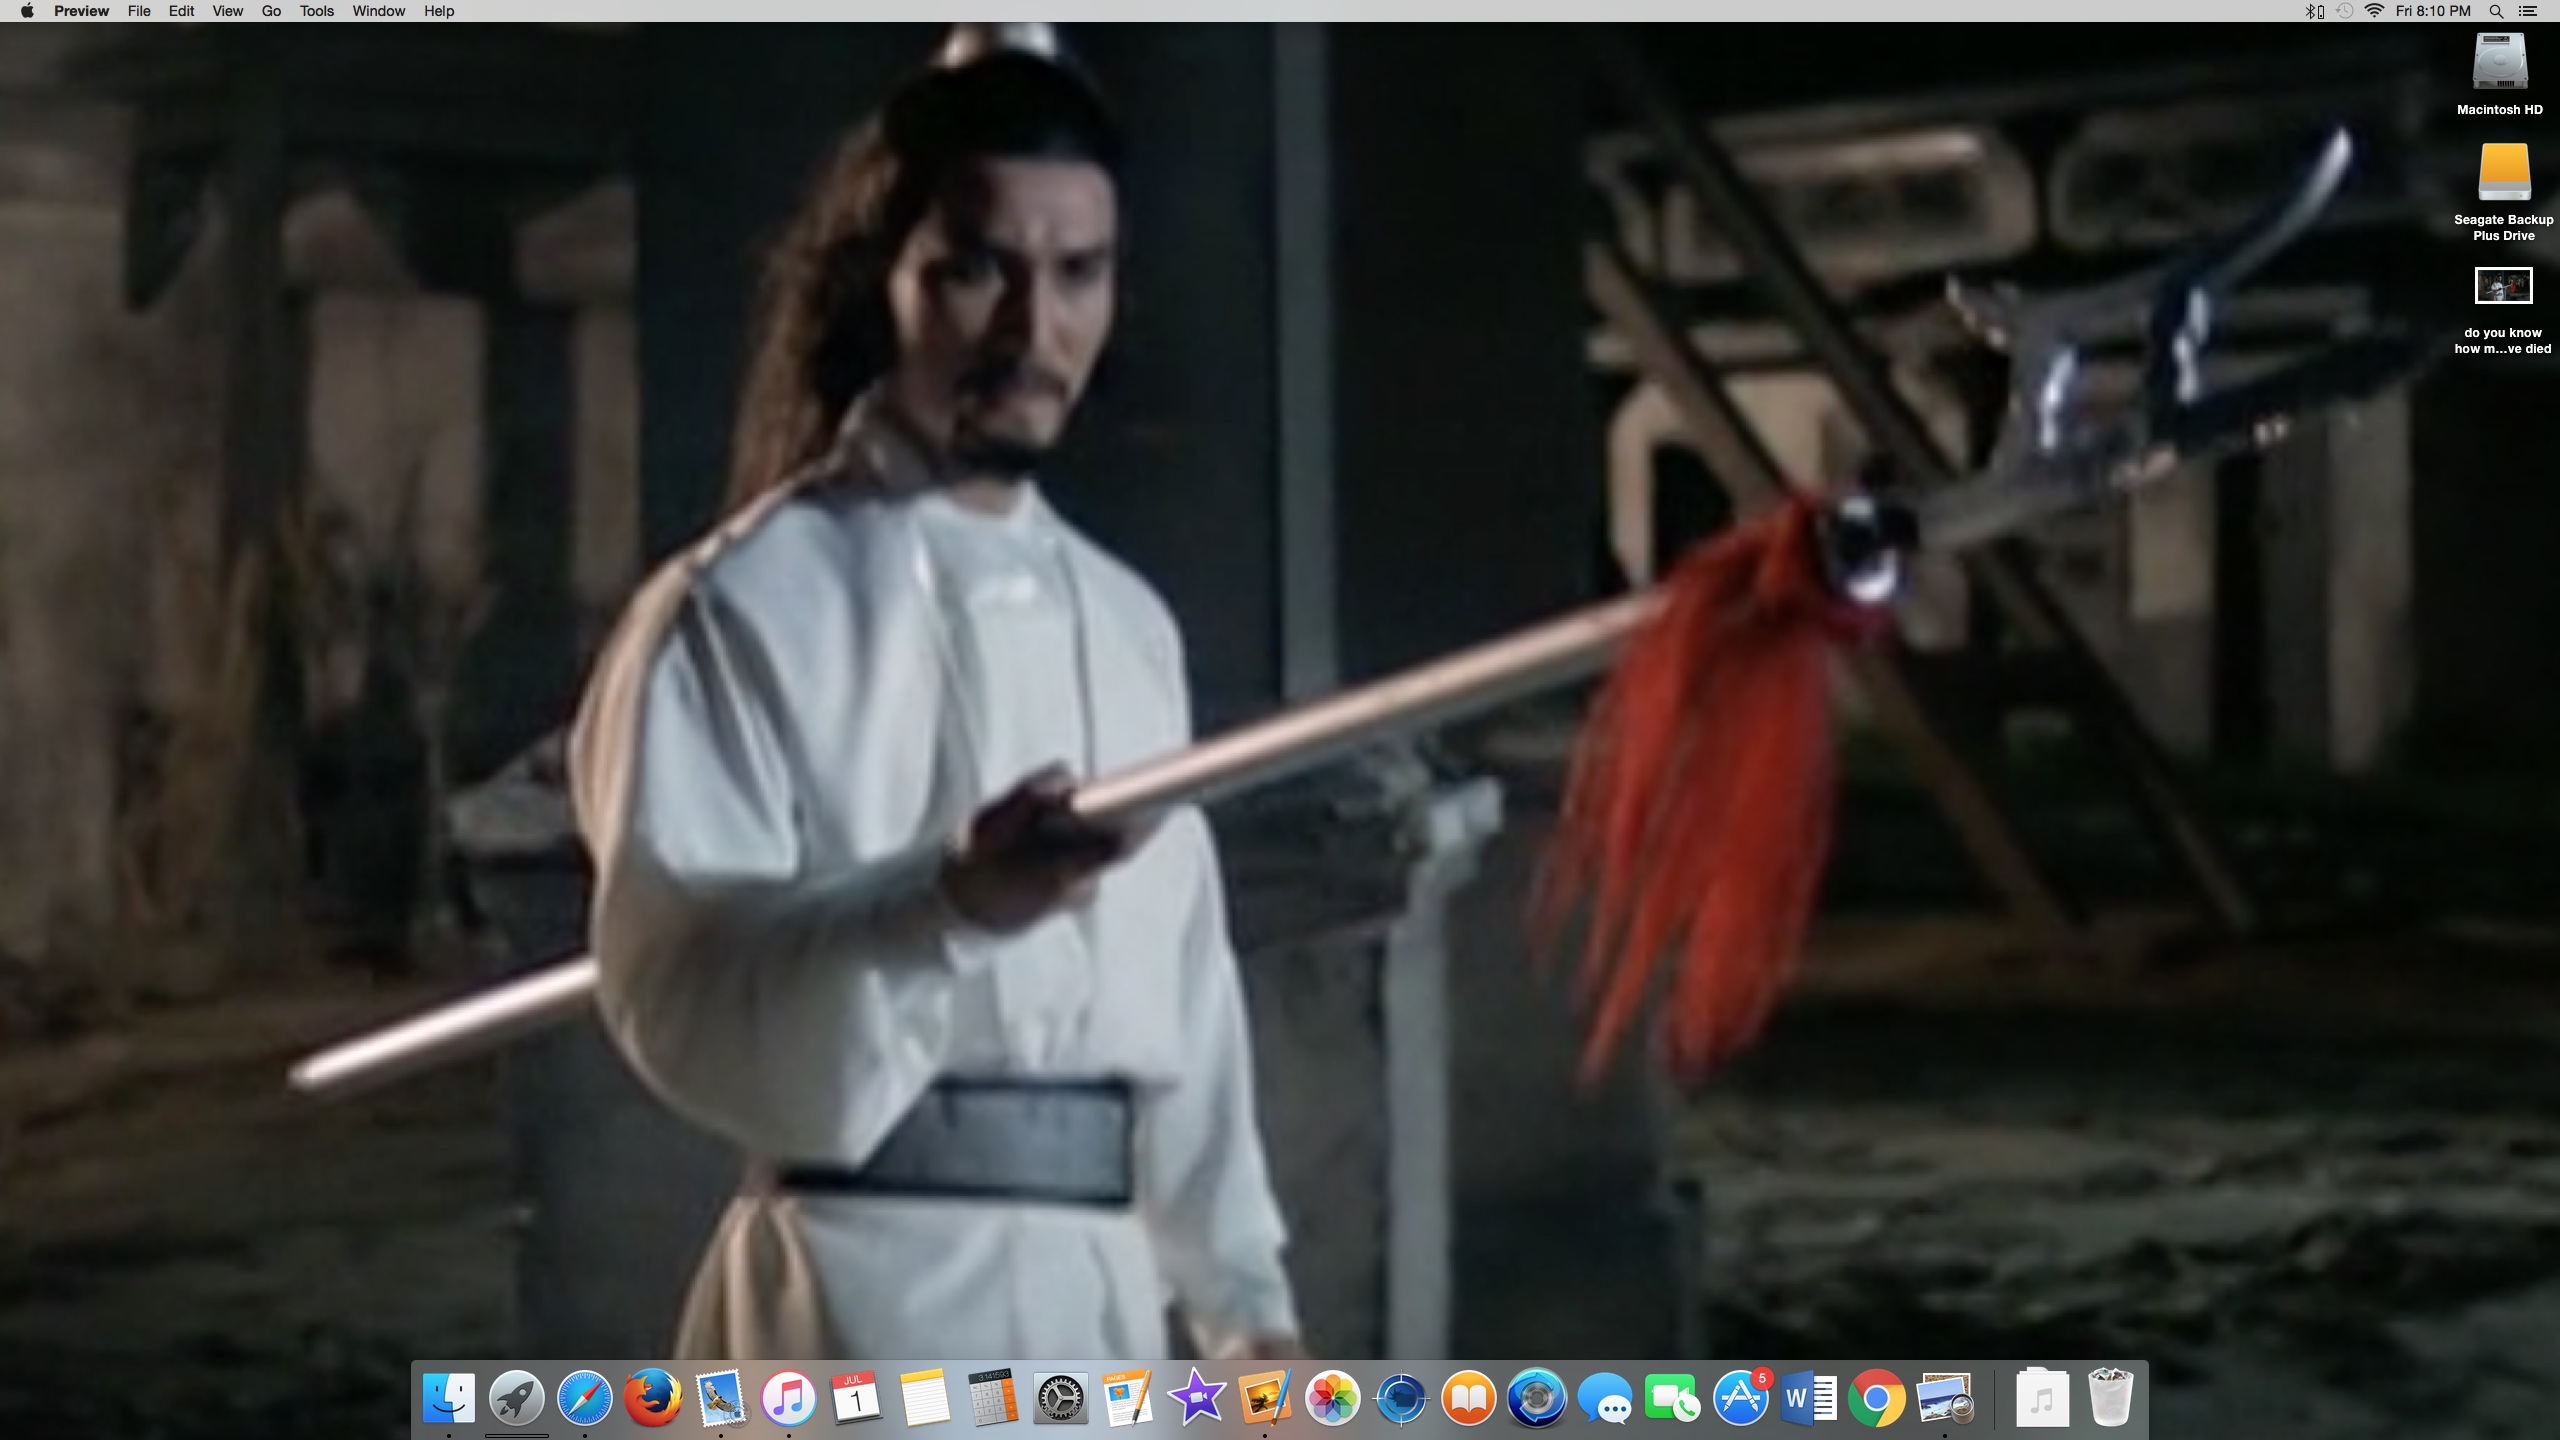The image size is (2560, 1440).
Task: Open the File menu
Action: coord(139,11)
